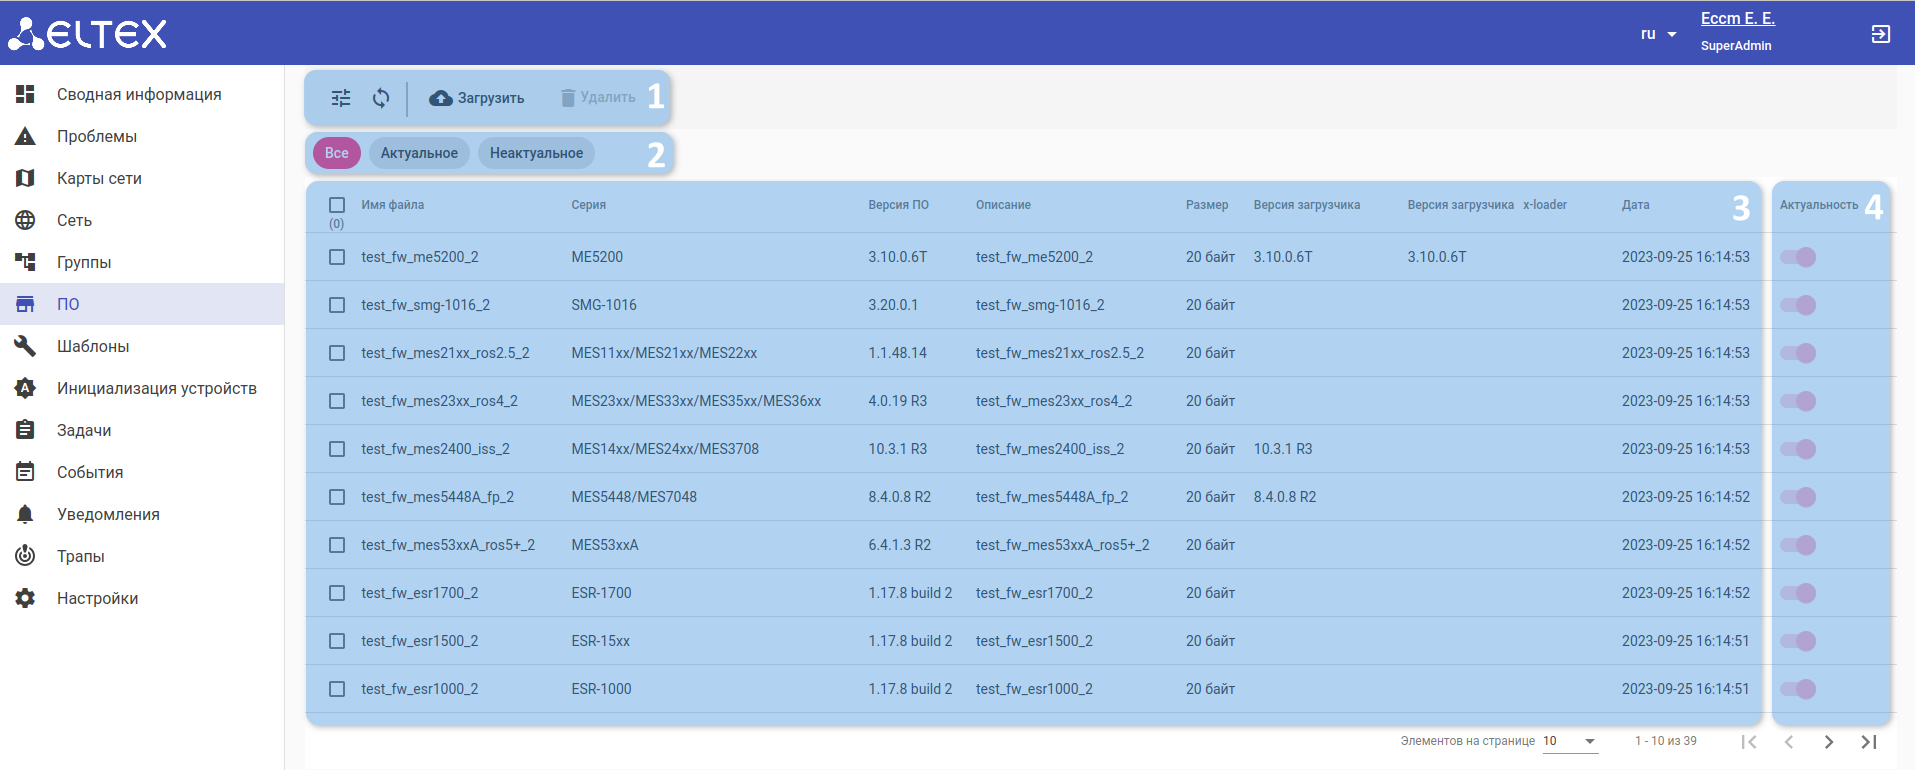Filter by the Актуальное chip

(x=419, y=153)
